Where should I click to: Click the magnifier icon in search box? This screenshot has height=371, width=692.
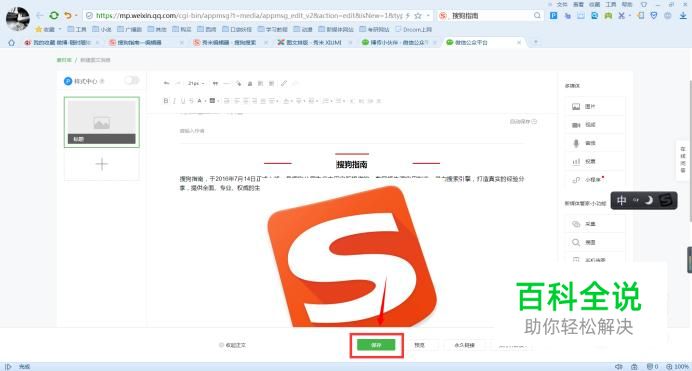click(x=537, y=15)
